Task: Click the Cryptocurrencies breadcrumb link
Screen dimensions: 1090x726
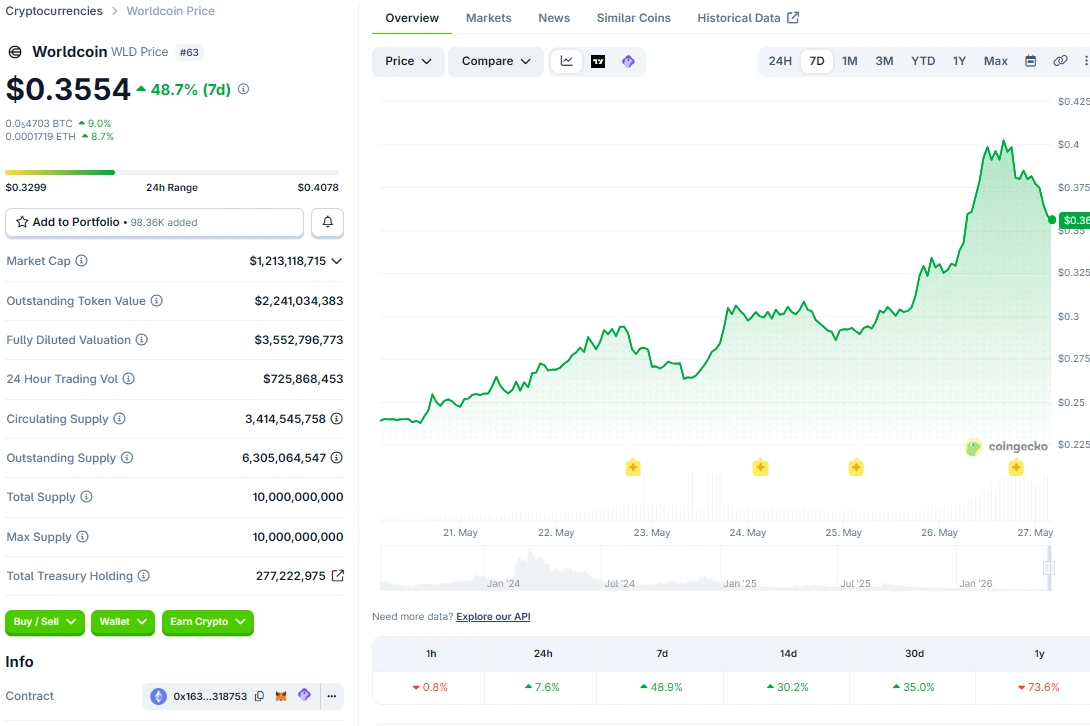Action: (54, 11)
